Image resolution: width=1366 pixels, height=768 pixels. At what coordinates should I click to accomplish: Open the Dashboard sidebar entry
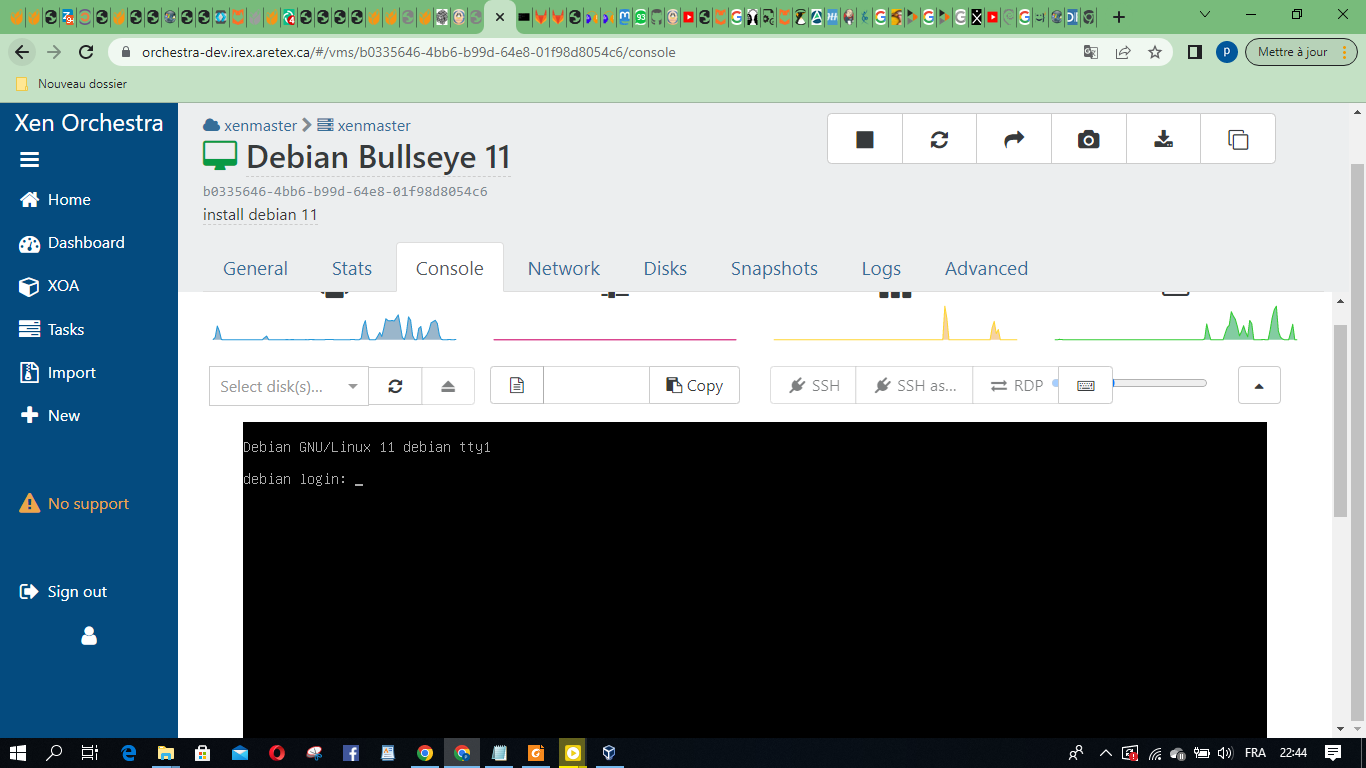[72, 243]
